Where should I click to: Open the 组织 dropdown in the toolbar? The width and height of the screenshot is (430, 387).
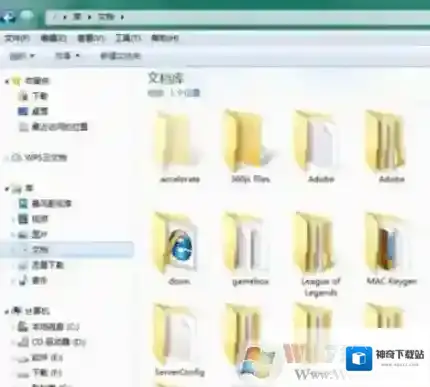coord(22,56)
